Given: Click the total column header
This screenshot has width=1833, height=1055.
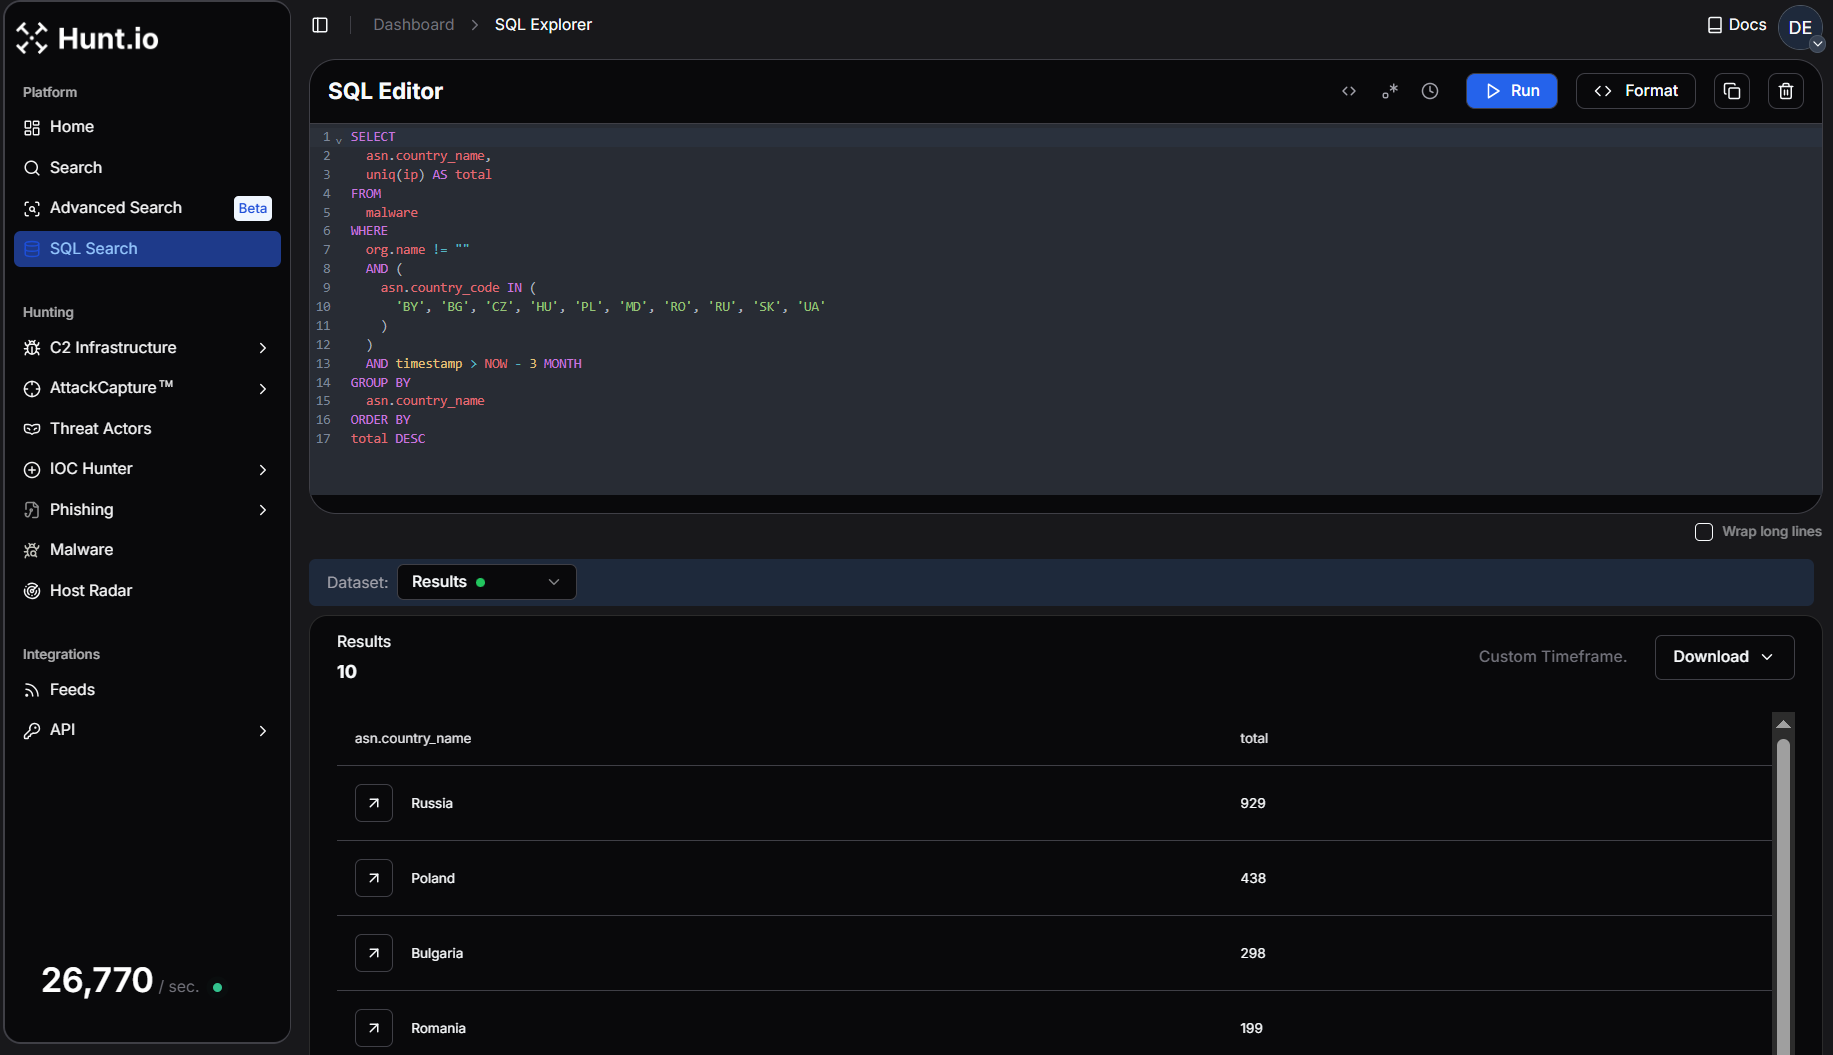Looking at the screenshot, I should (x=1254, y=738).
